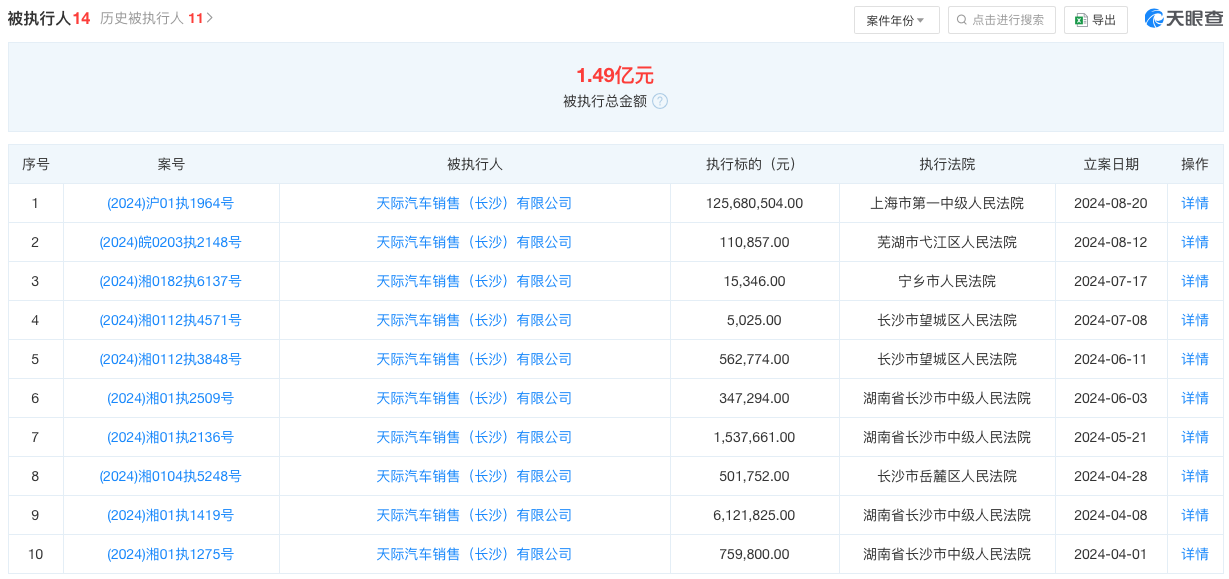Click the 导出 export button
This screenshot has height=579, width=1229.
coord(1096,20)
